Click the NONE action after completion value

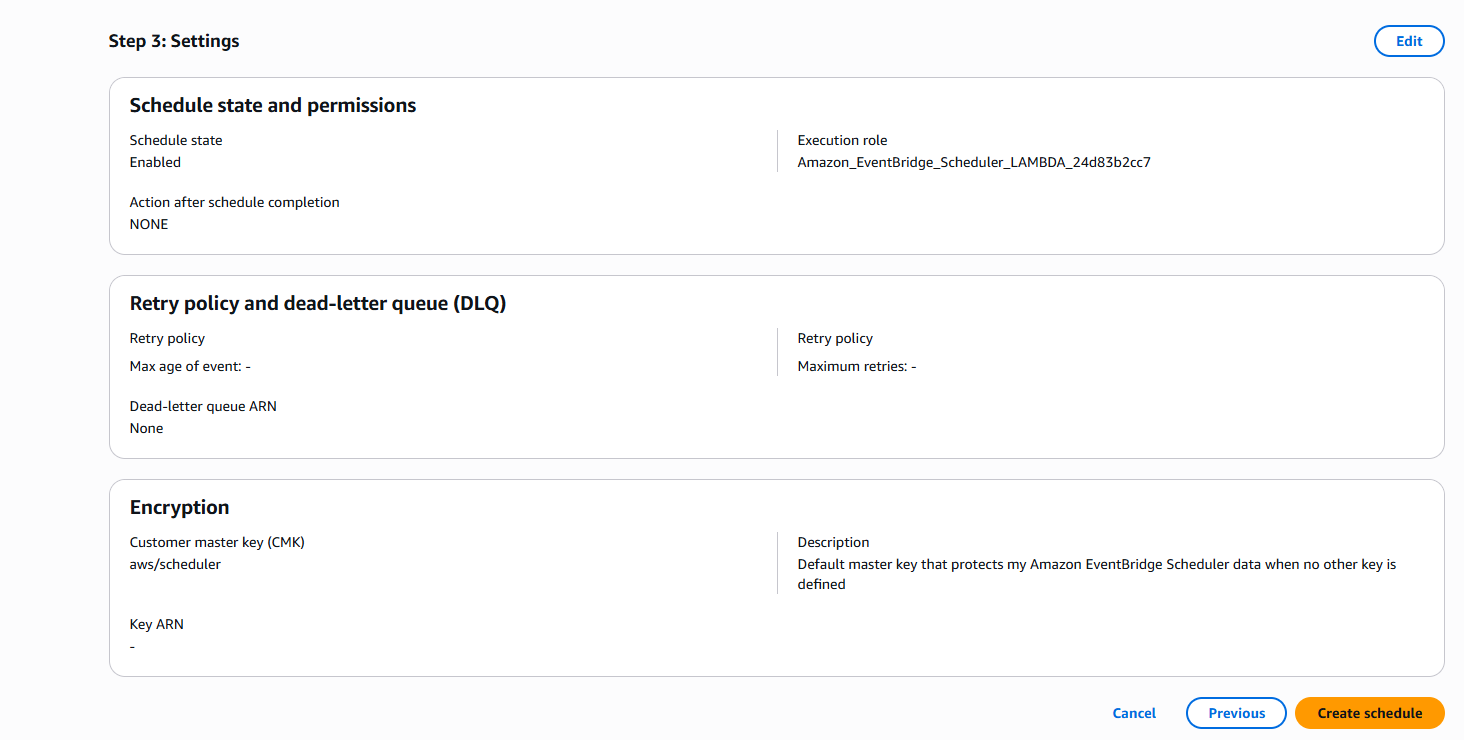[x=149, y=224]
